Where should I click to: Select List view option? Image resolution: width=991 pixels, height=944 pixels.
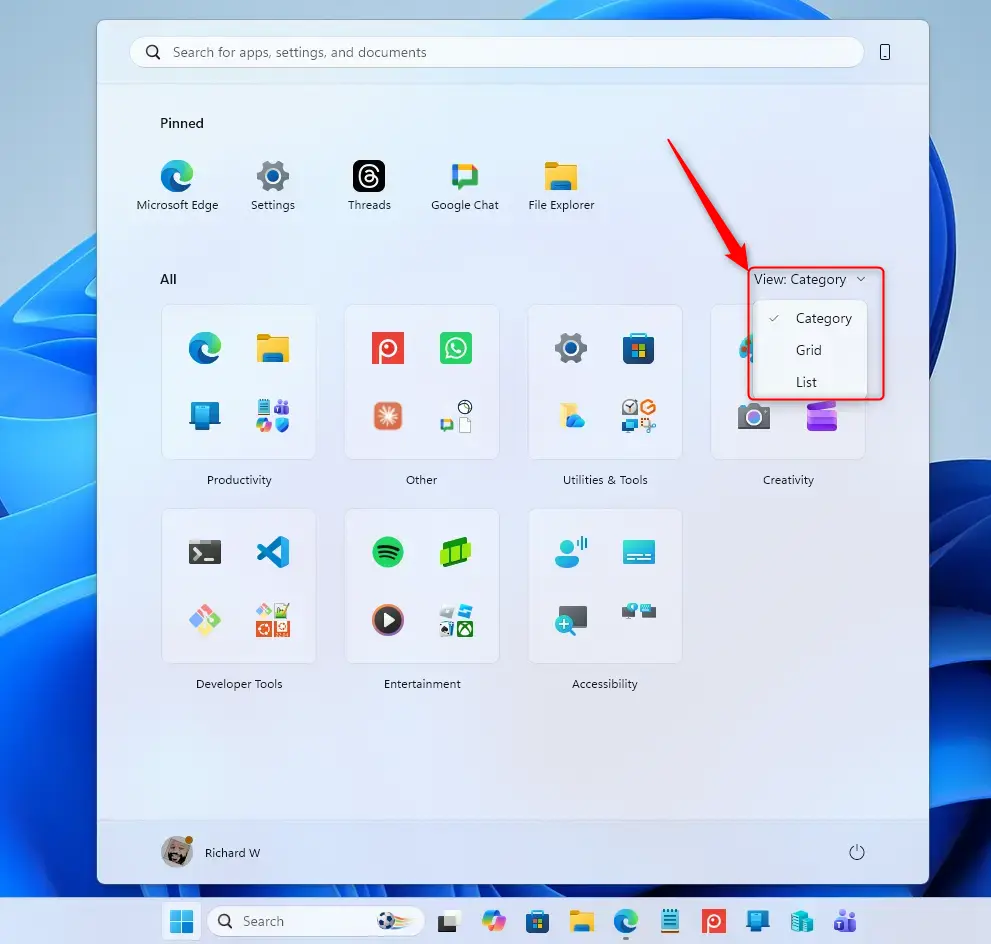(810, 382)
